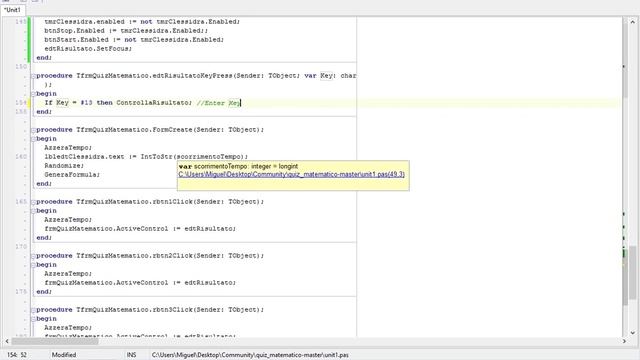Viewport: 640px width, 360px height.
Task: Click the horizontal scrollbar right arrow
Action: [624, 341]
